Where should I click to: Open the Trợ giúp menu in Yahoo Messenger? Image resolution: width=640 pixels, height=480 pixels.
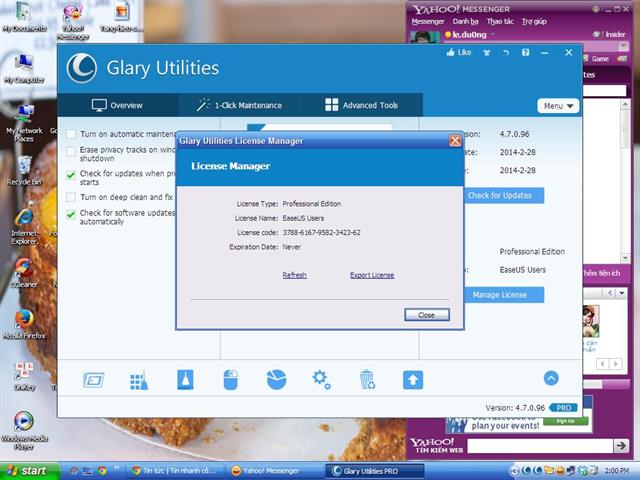(534, 22)
